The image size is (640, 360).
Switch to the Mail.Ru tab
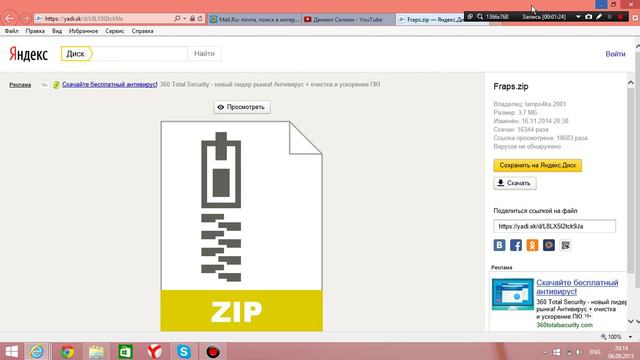[255, 19]
